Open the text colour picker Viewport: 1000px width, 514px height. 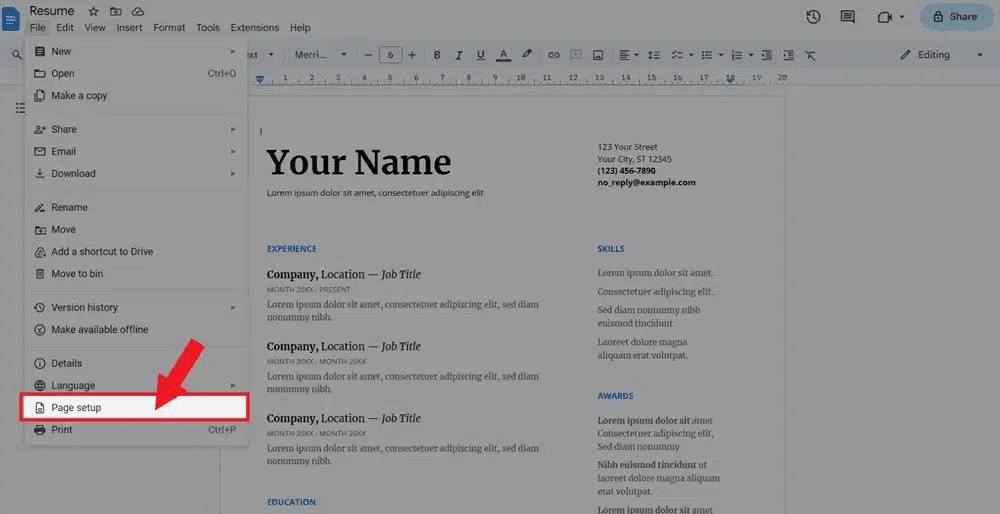pyautogui.click(x=503, y=55)
